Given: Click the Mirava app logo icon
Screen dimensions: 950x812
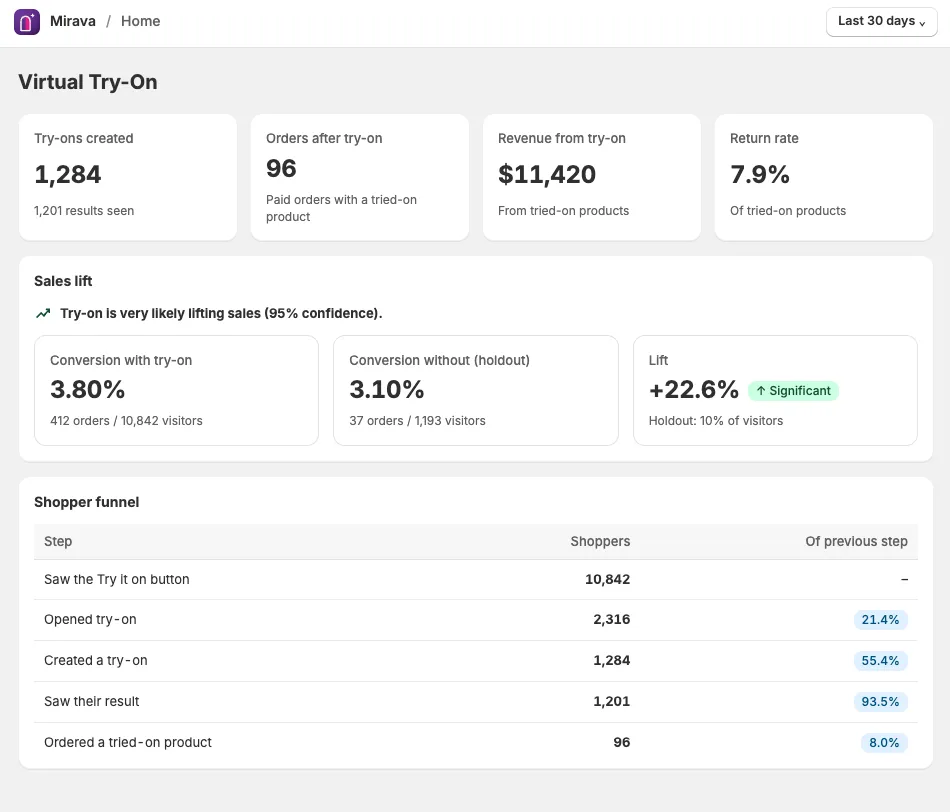Looking at the screenshot, I should click(27, 22).
